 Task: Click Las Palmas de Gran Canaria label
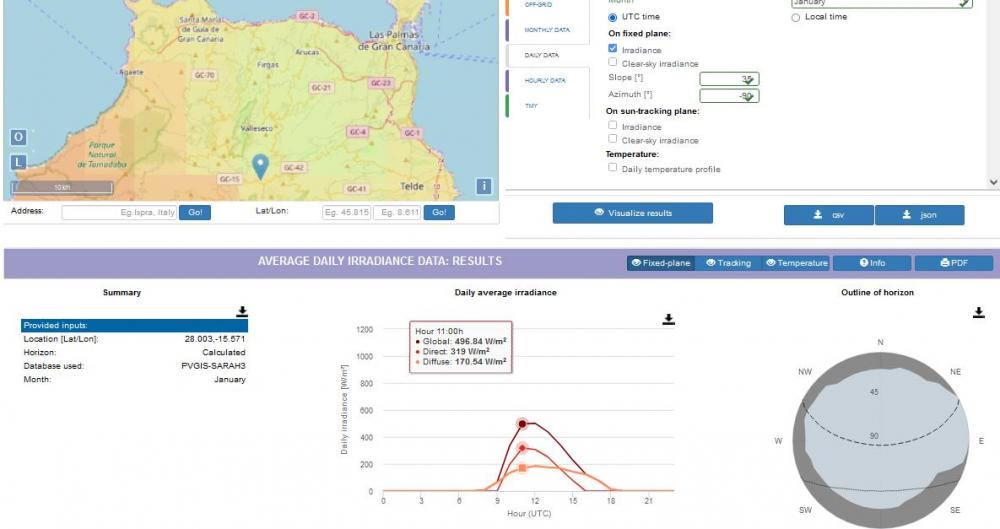393,40
